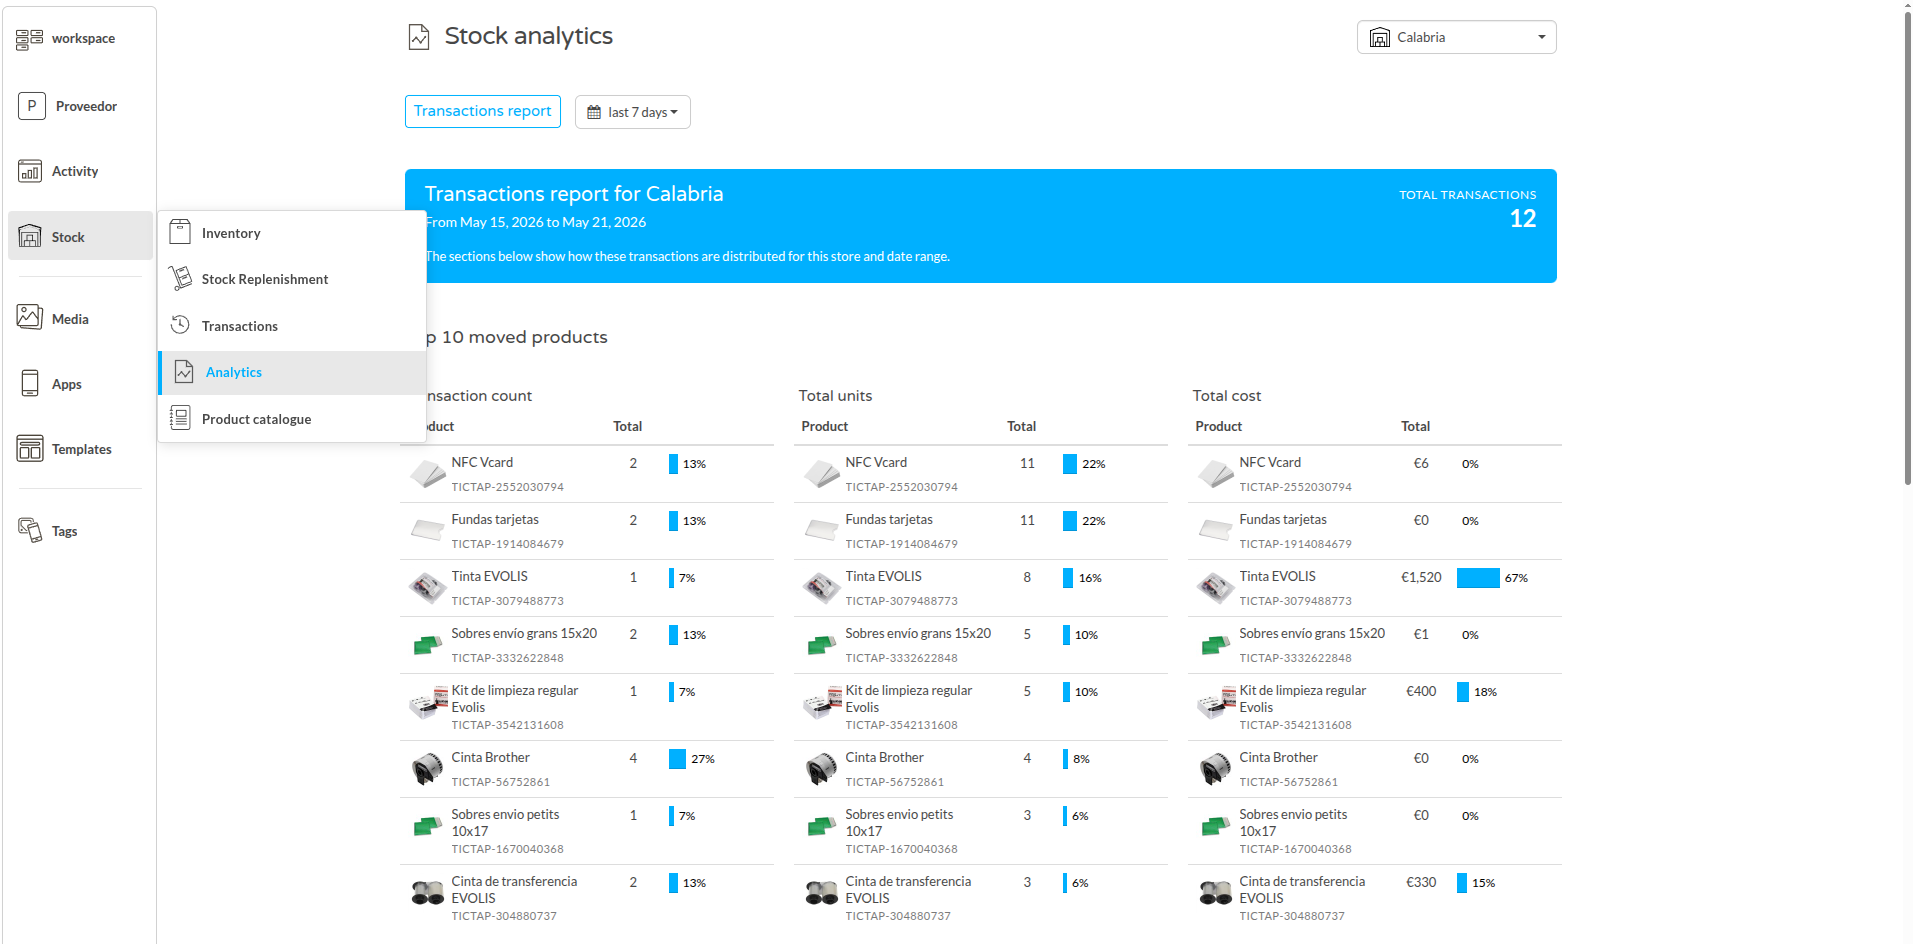Open the Templates layout icon
This screenshot has height=944, width=1913.
30,449
